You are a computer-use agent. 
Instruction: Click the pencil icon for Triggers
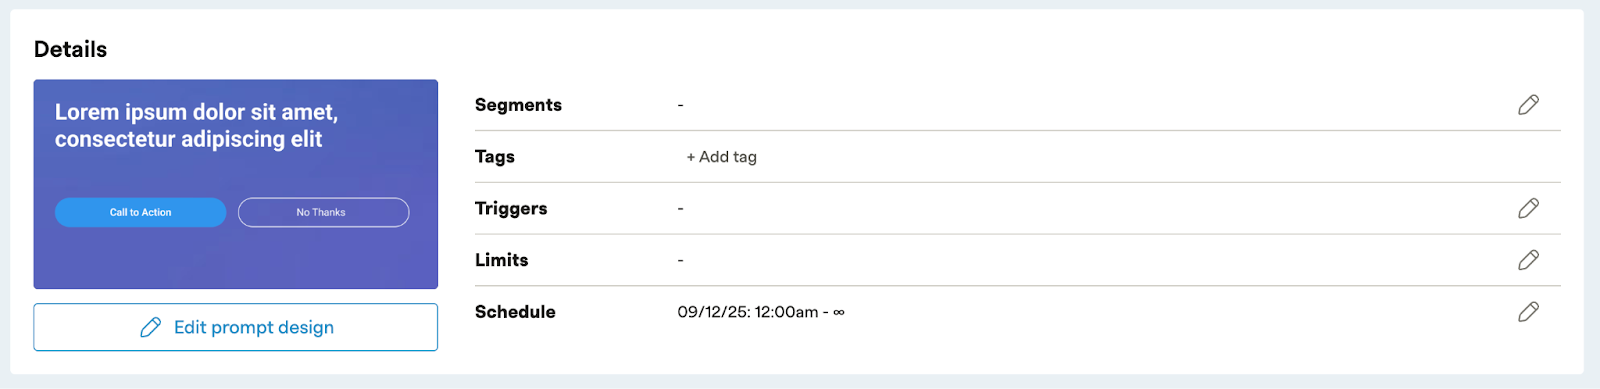click(1528, 208)
